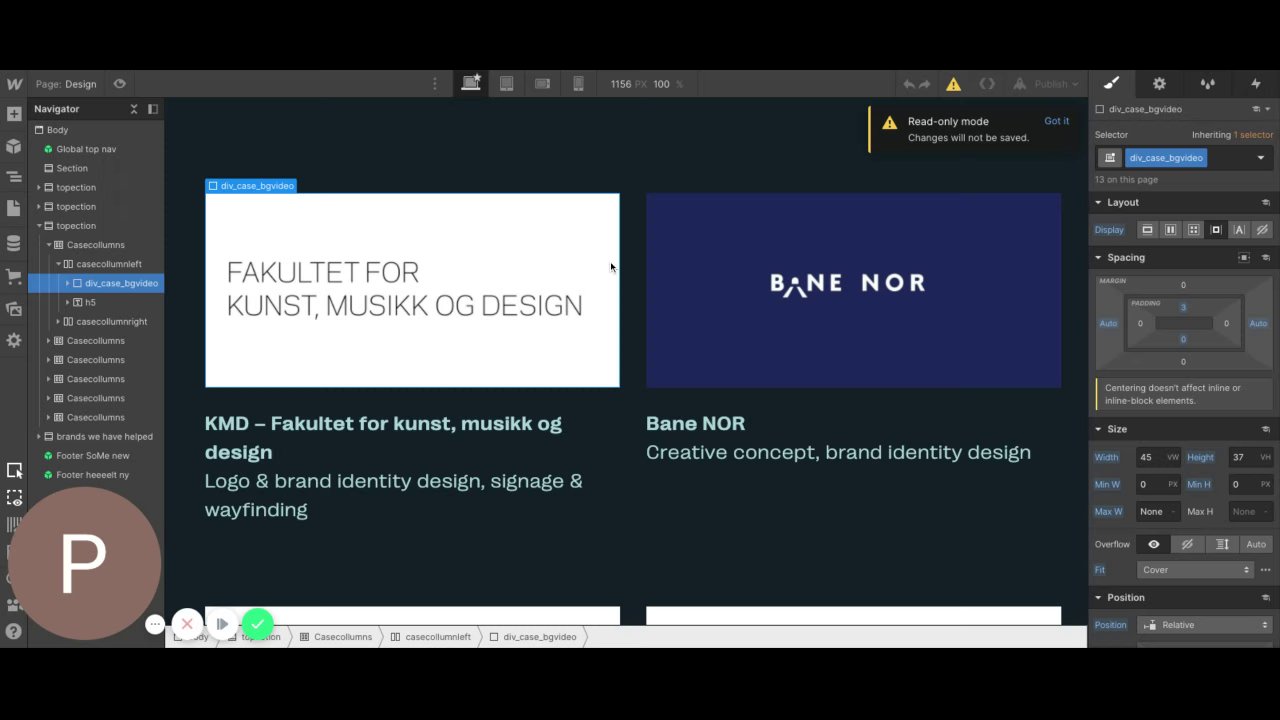Select the mobile landscape breakpoint
Screen dimensions: 1280x720
542,84
